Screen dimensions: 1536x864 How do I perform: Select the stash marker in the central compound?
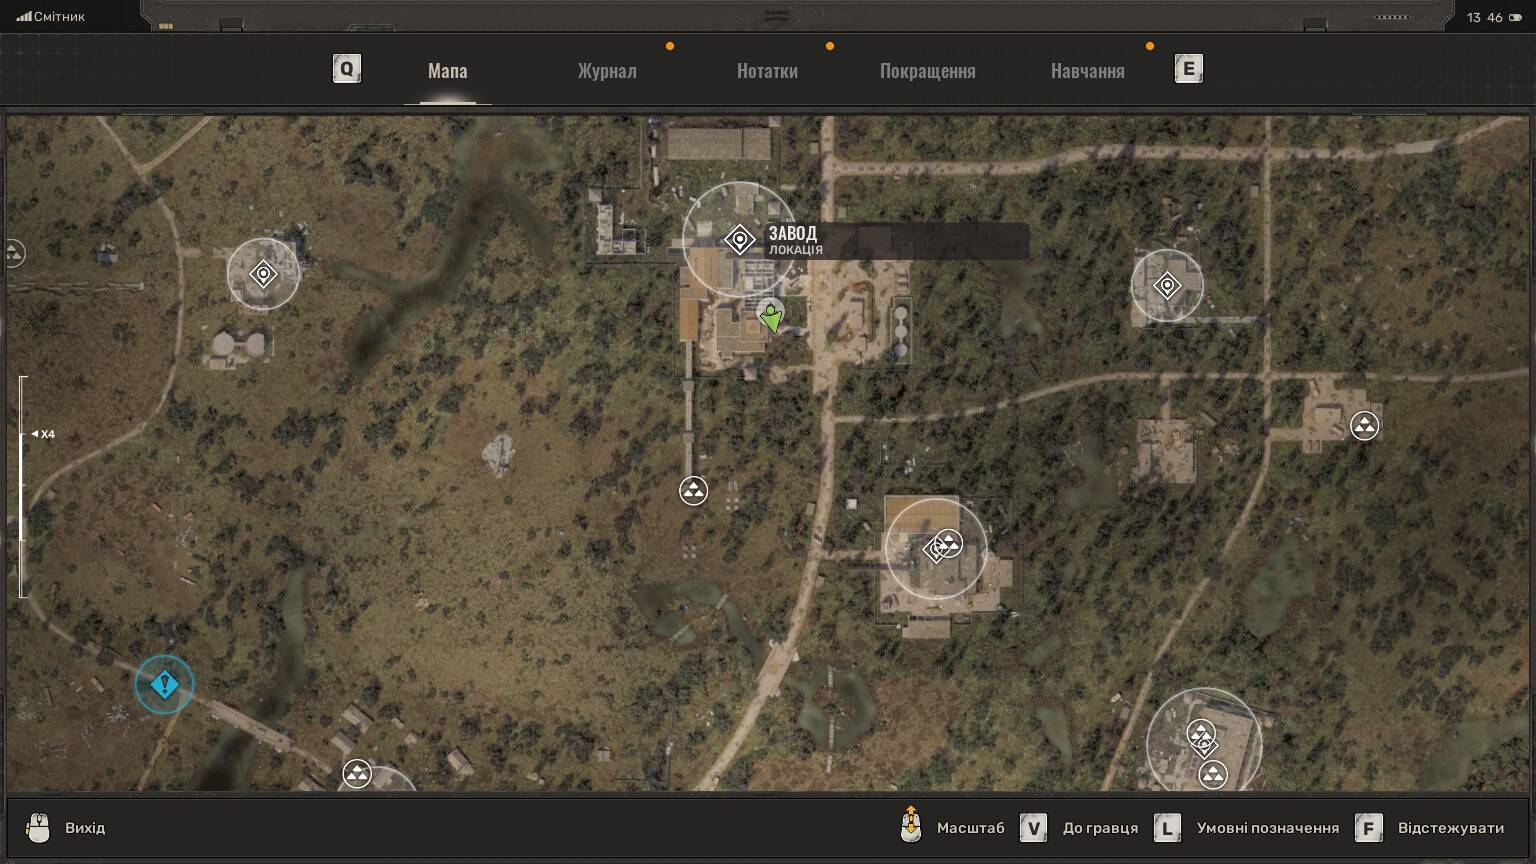[x=948, y=544]
